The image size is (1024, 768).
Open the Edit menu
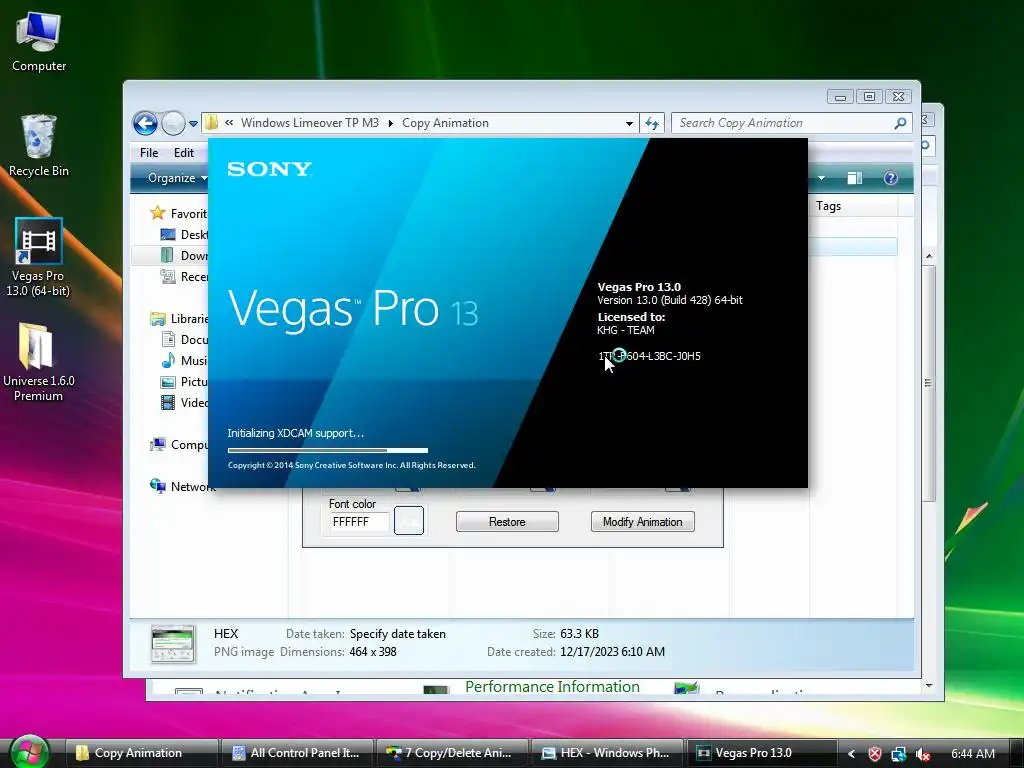pos(184,153)
